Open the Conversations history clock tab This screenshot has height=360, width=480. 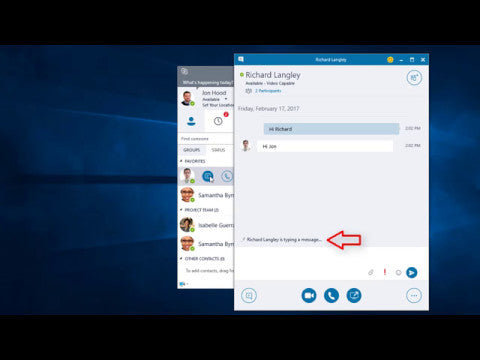pos(218,121)
